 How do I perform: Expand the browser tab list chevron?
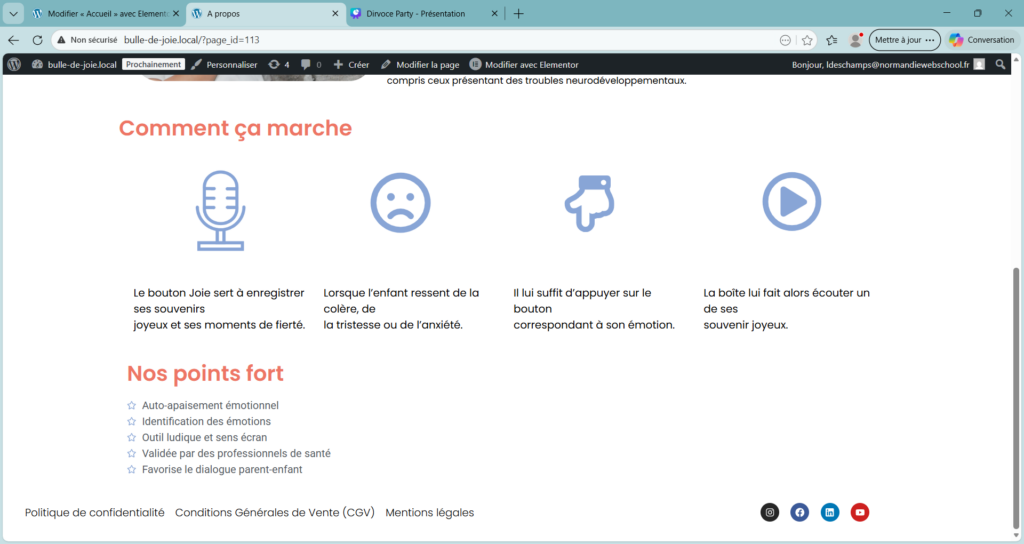(13, 14)
